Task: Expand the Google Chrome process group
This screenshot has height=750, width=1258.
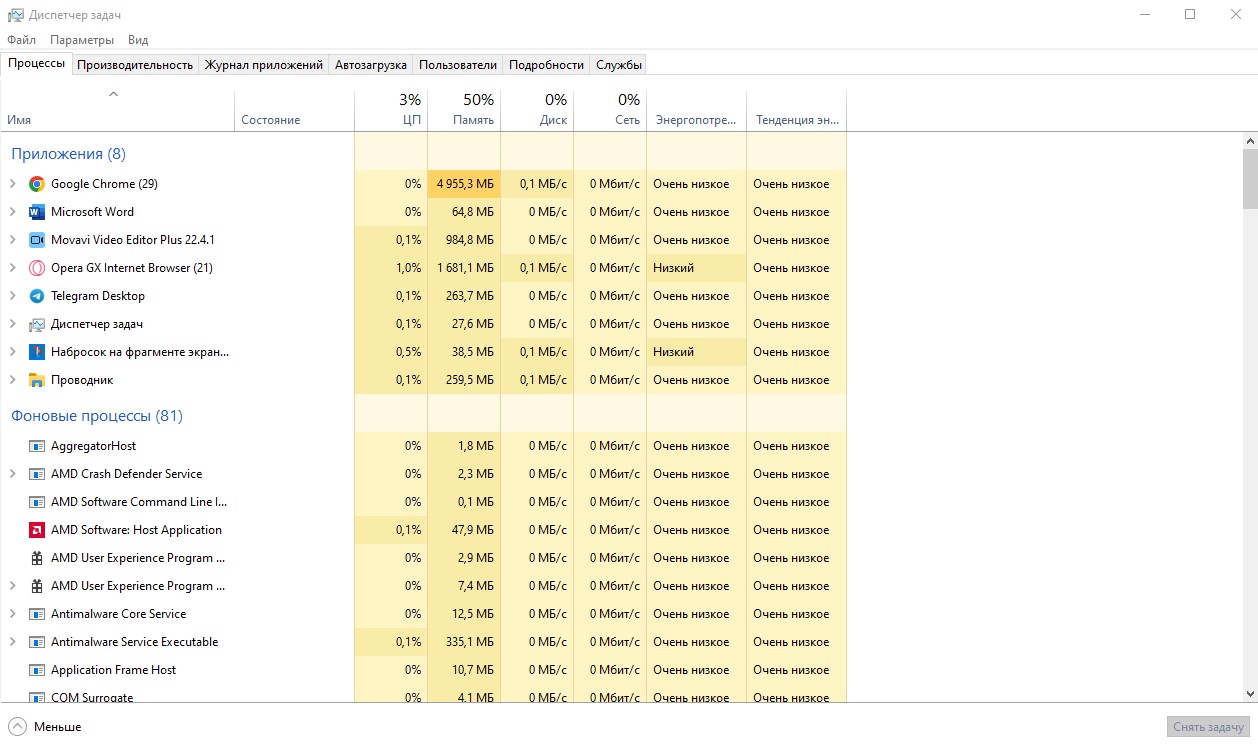Action: pos(13,184)
